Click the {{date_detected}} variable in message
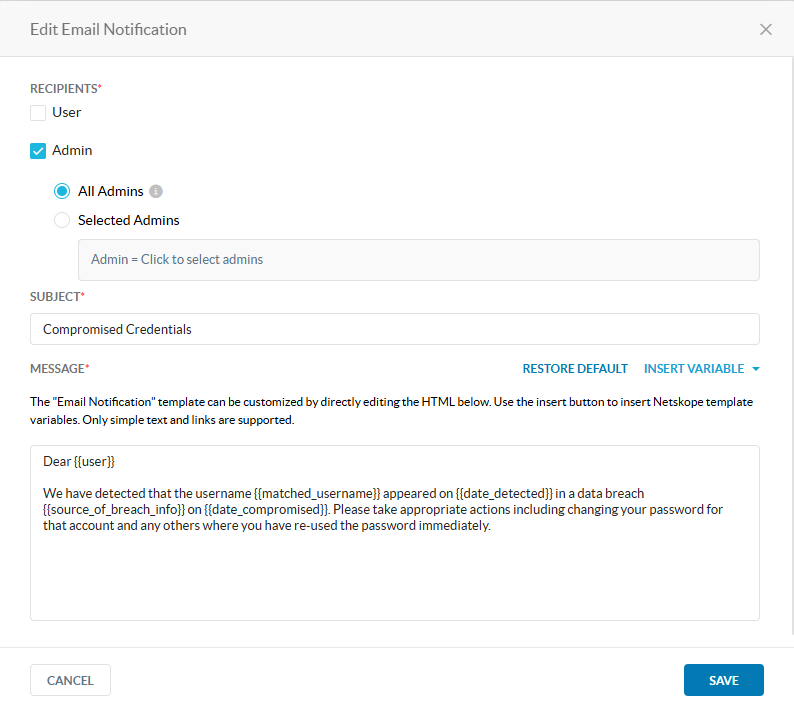 504,493
